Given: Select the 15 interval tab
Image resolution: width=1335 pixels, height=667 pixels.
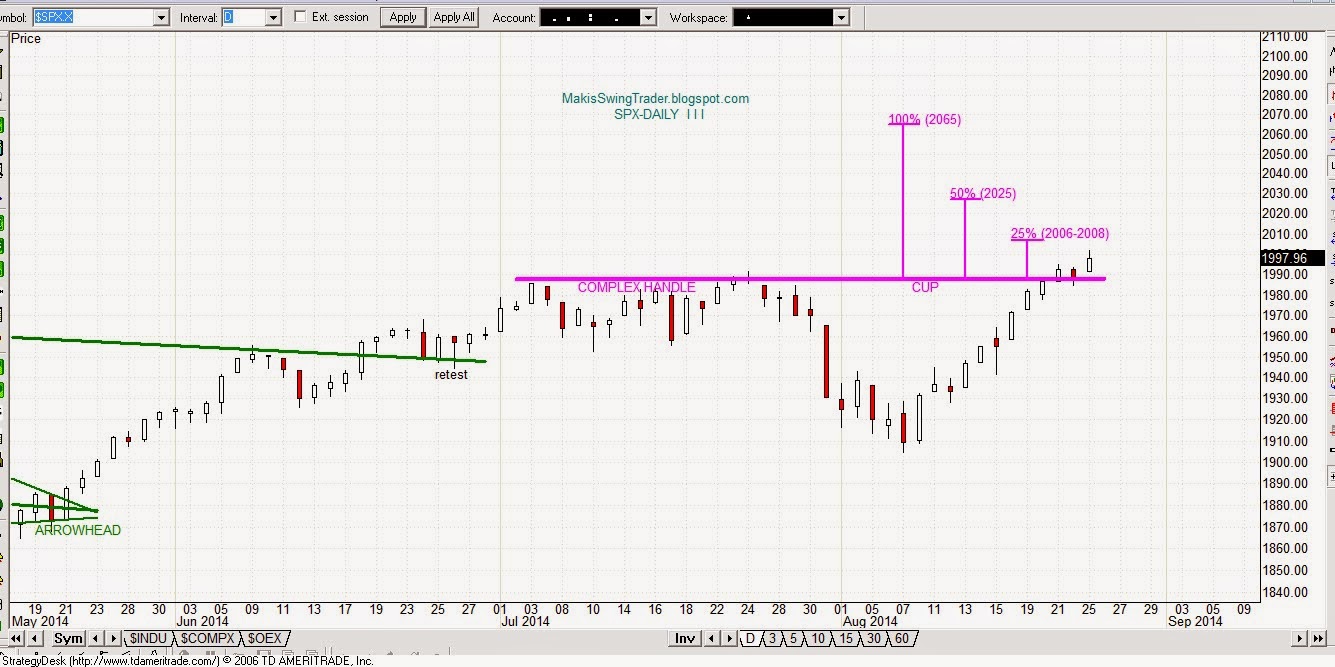Looking at the screenshot, I should click(846, 638).
